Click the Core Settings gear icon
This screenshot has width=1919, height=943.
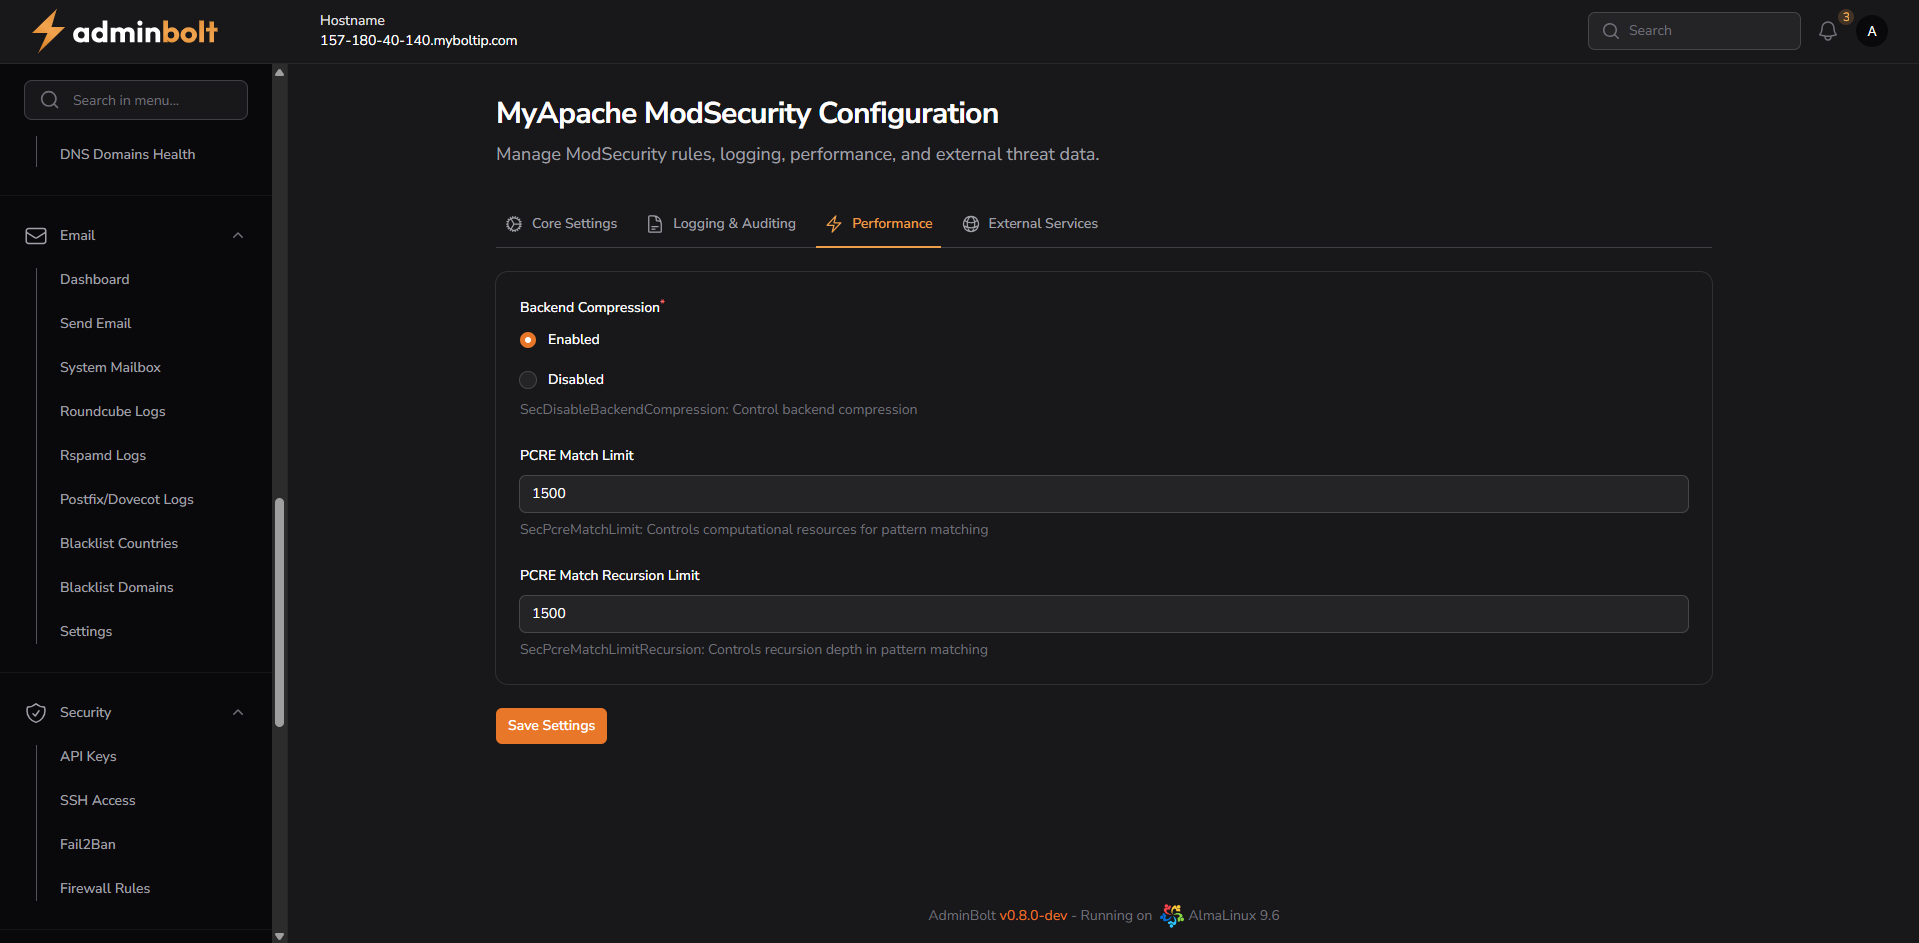click(514, 224)
